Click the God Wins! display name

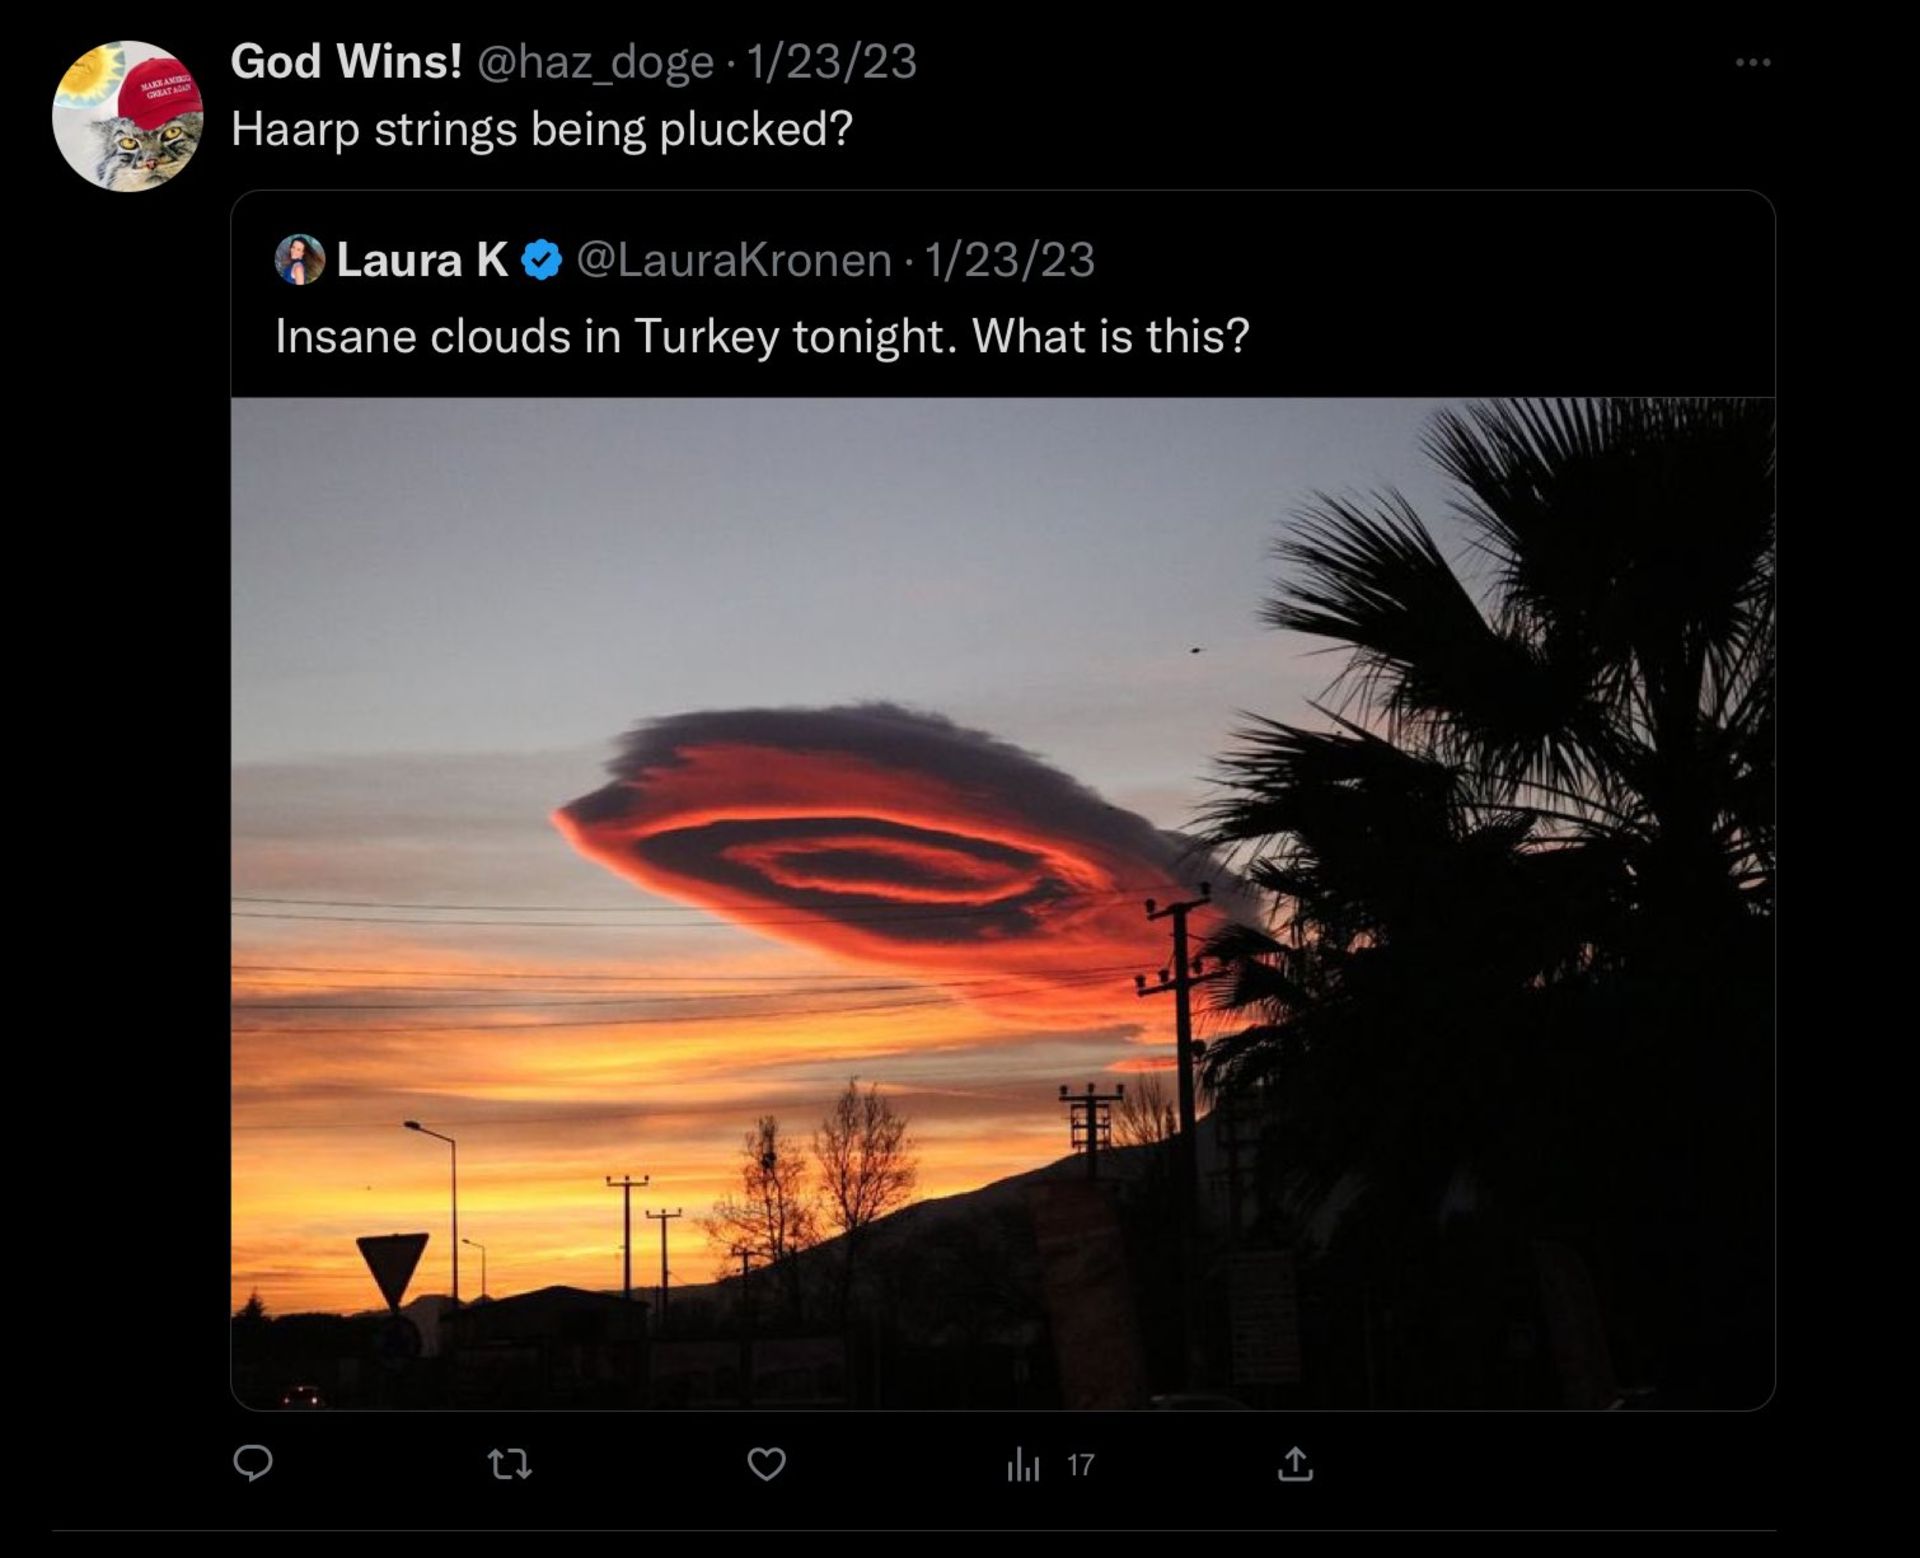346,62
